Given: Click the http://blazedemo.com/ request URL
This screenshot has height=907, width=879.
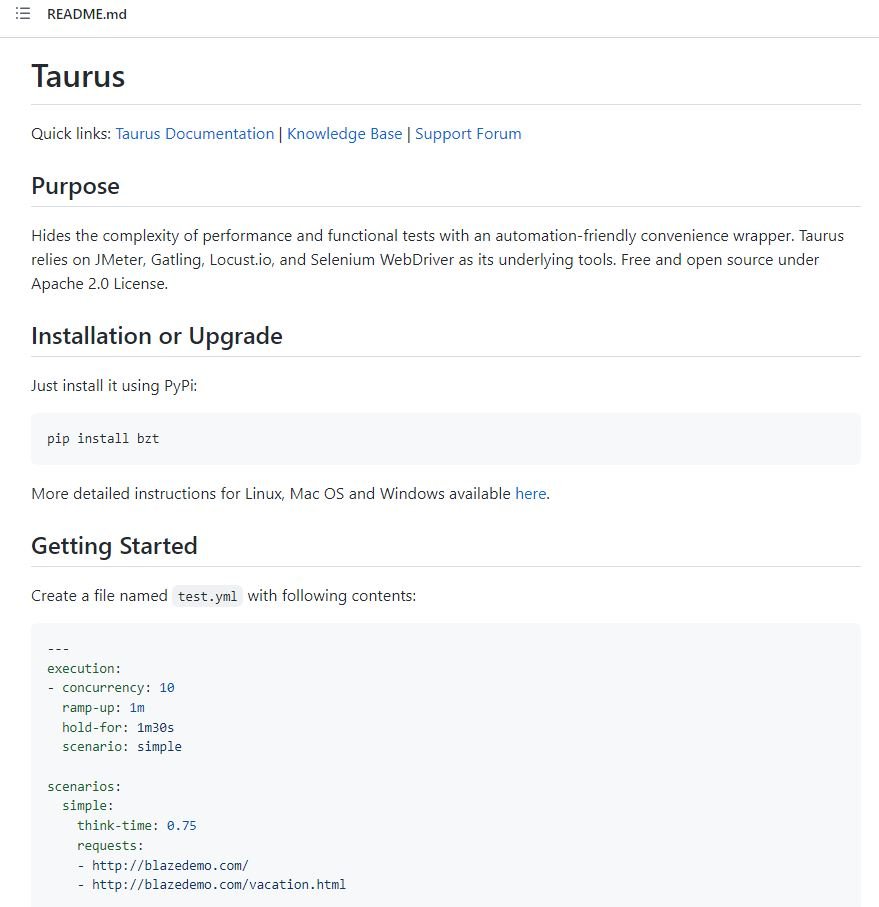Looking at the screenshot, I should pyautogui.click(x=170, y=865).
